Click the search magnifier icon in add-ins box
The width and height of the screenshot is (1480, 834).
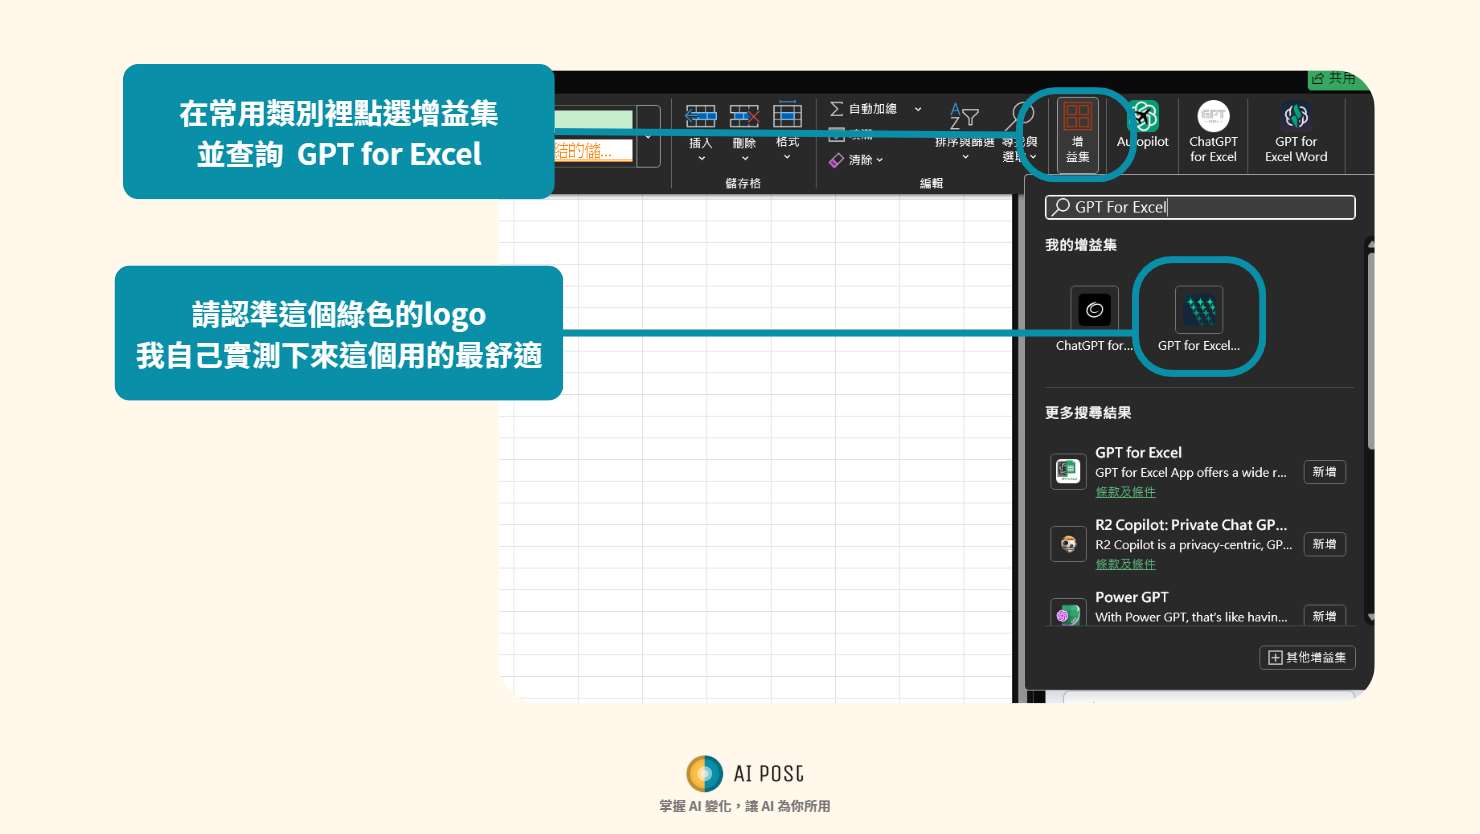pos(1061,207)
